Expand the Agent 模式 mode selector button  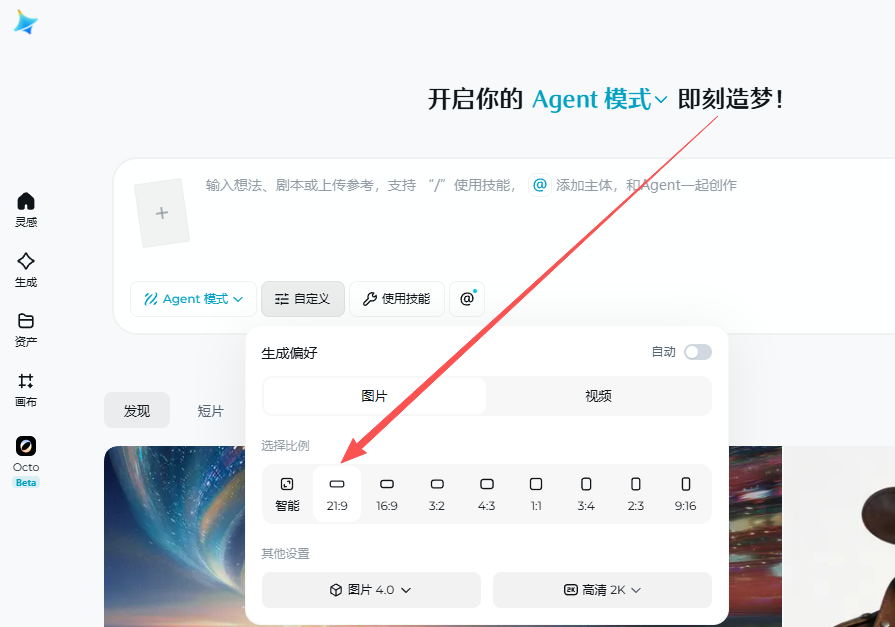click(193, 299)
